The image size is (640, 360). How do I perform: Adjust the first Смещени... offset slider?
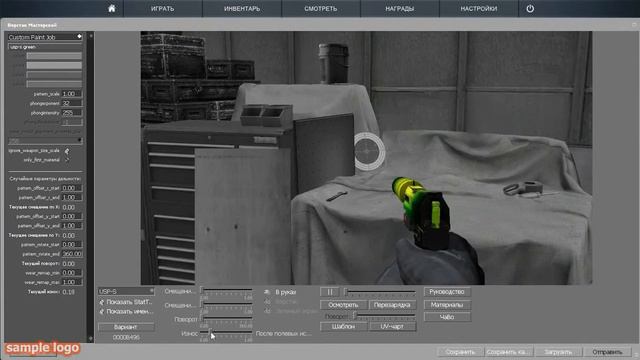[x=227, y=290]
